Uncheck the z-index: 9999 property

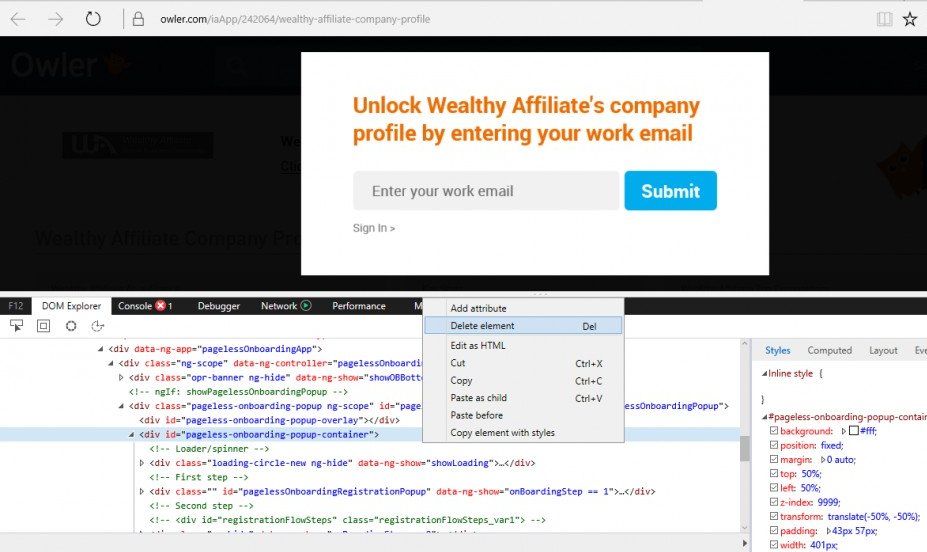pyautogui.click(x=774, y=502)
